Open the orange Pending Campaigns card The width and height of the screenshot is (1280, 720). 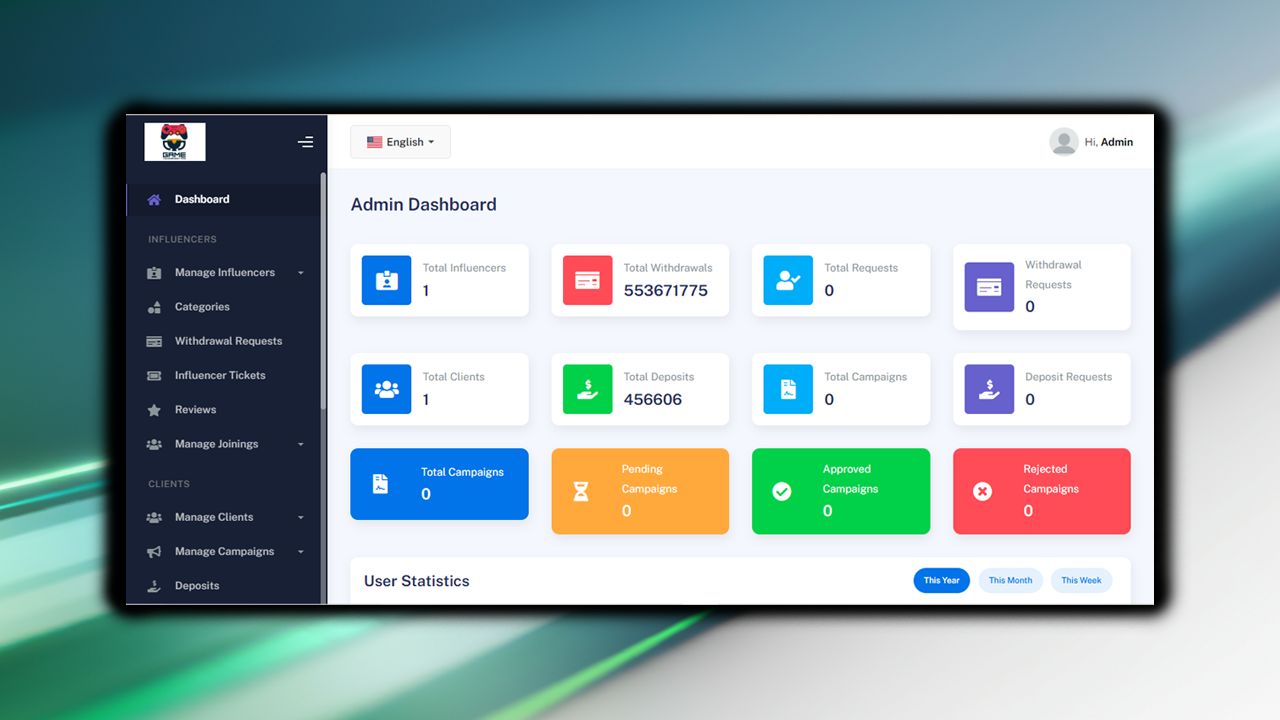point(640,491)
